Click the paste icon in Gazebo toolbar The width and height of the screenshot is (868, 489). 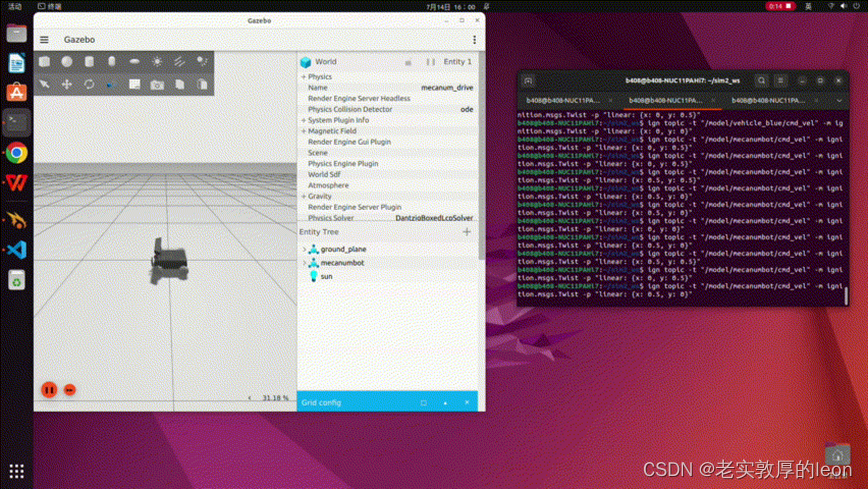pyautogui.click(x=202, y=84)
